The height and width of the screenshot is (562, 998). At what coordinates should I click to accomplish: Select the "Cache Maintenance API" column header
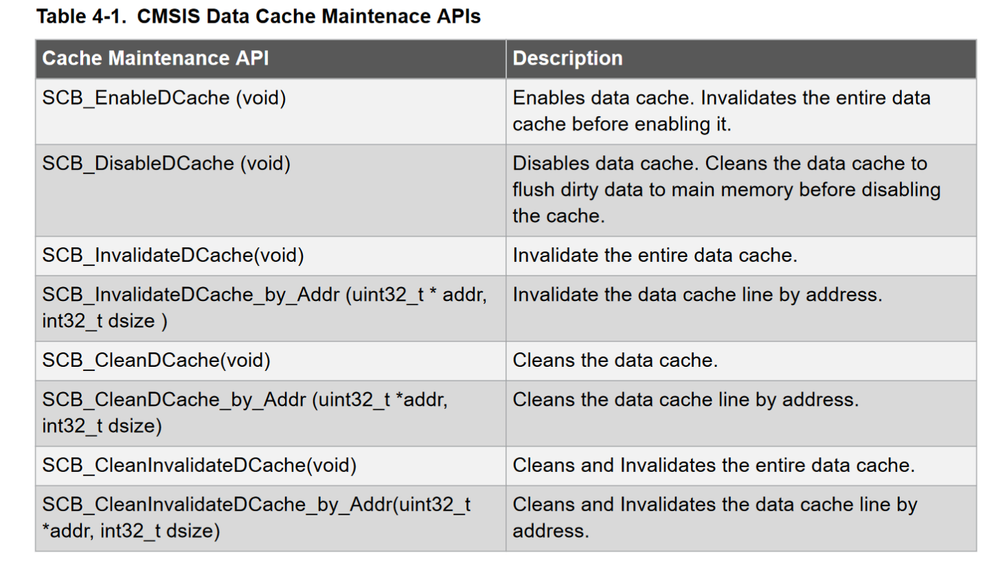[x=155, y=59]
